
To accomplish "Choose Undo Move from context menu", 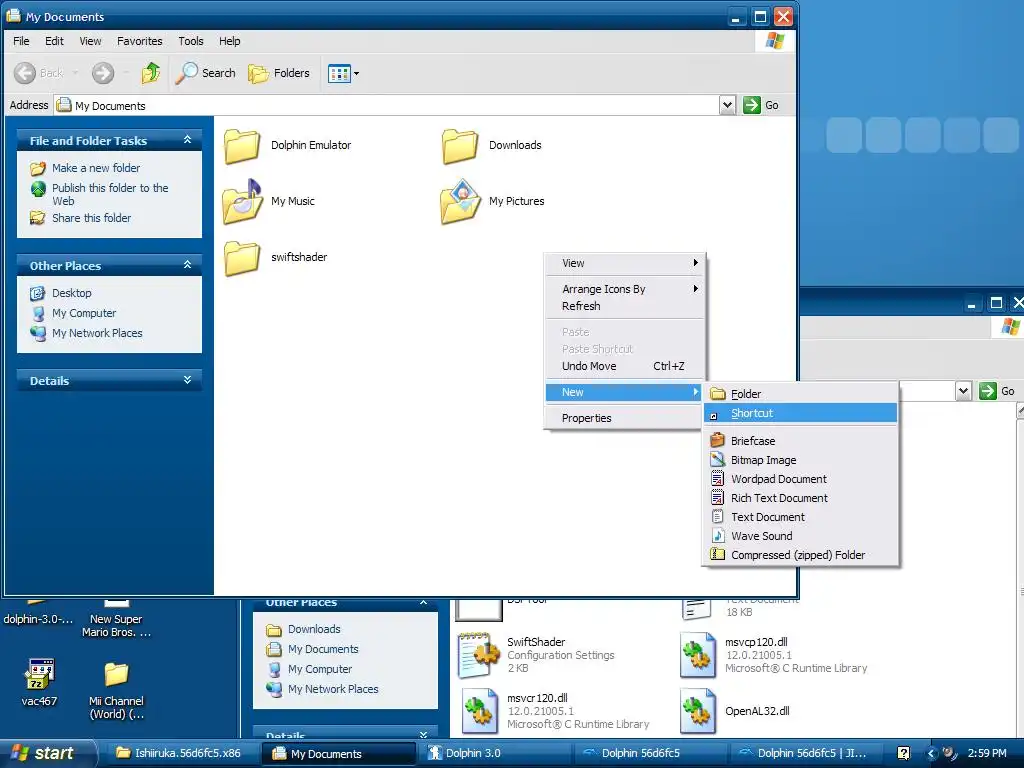I will (x=625, y=366).
